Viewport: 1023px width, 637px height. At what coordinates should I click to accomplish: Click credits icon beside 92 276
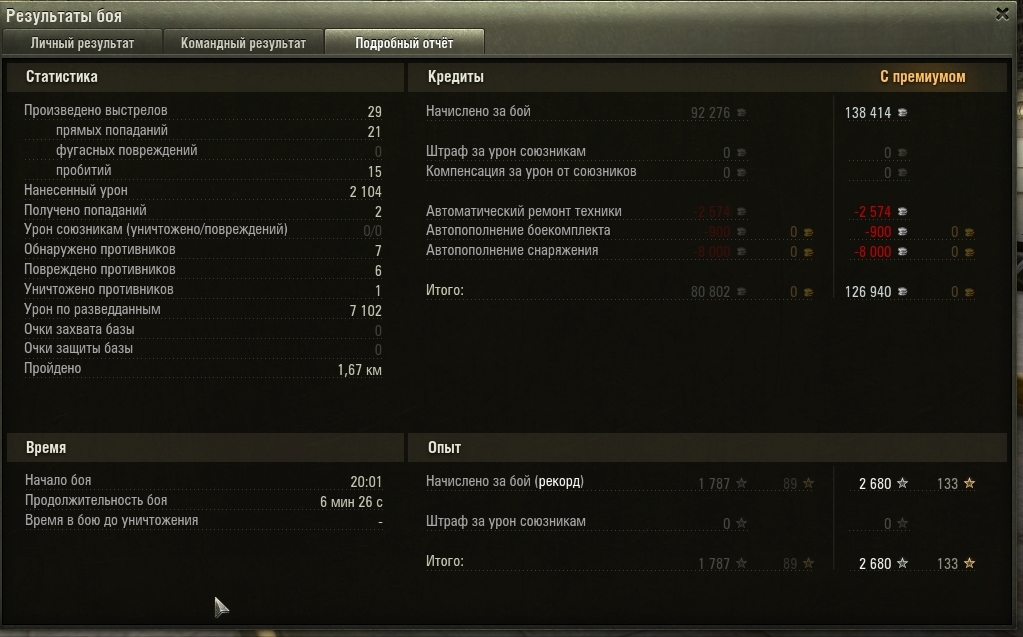(742, 113)
